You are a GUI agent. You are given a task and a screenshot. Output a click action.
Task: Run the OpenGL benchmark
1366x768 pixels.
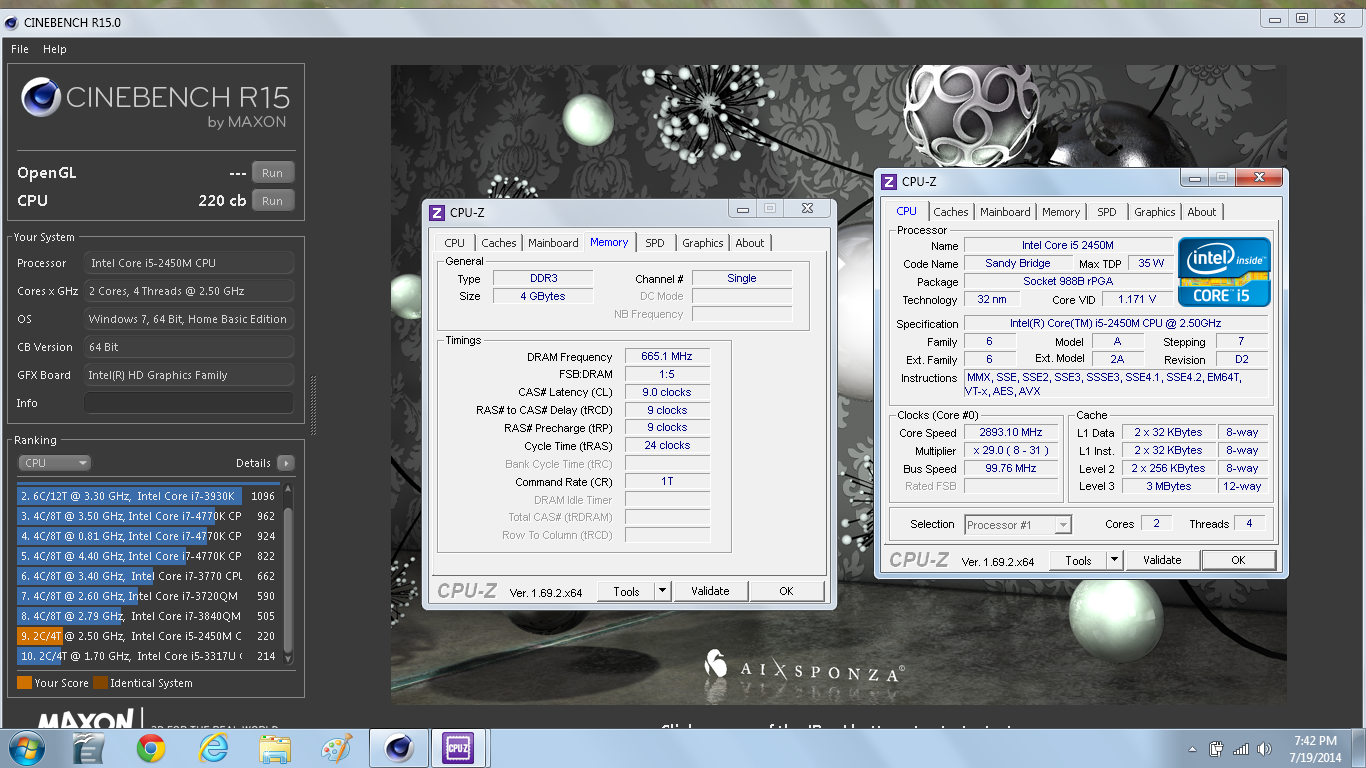point(272,173)
